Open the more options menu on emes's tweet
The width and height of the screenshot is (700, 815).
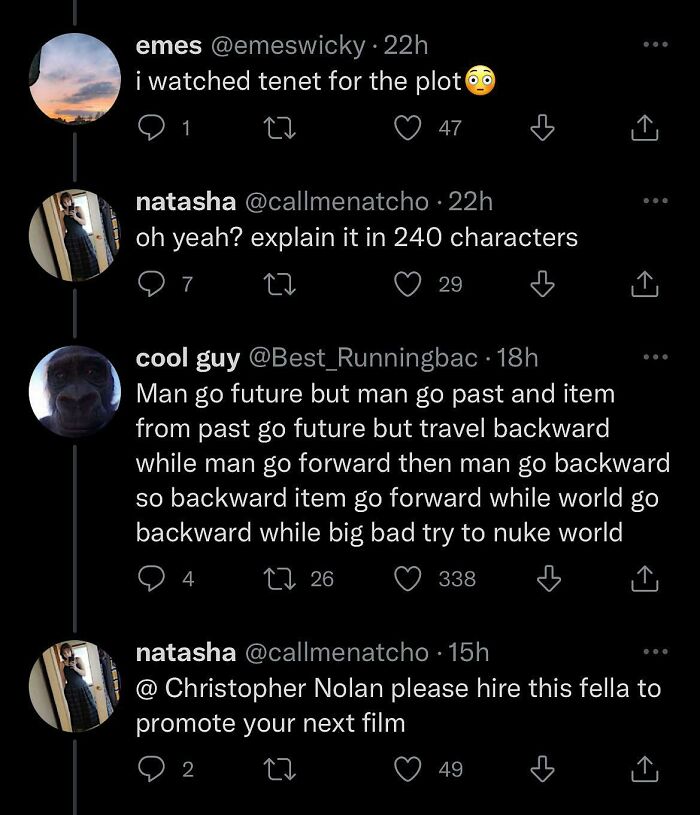[653, 42]
